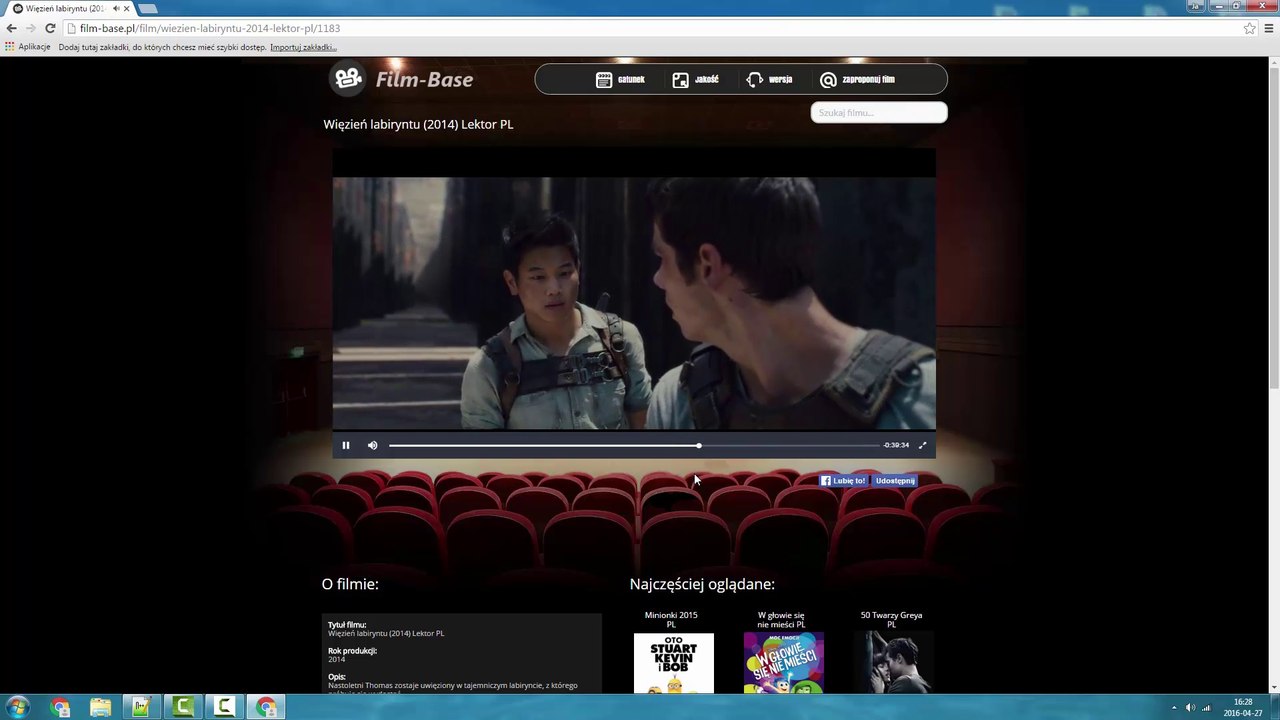Open the second Camtasia taskbar icon
Screen dimensions: 1280x720
(x=224, y=708)
